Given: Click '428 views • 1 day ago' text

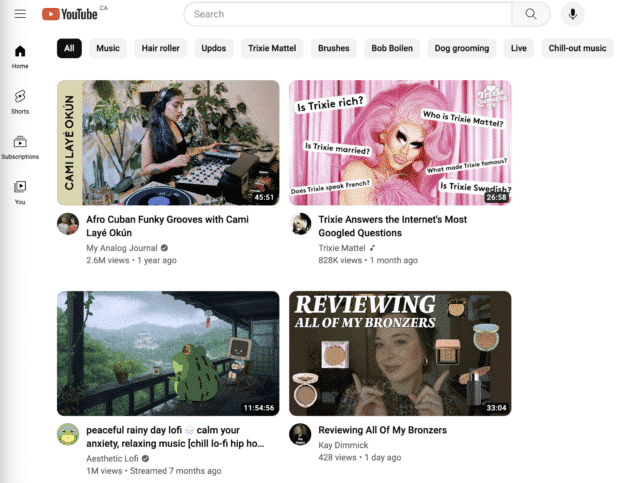Looking at the screenshot, I should tap(360, 457).
